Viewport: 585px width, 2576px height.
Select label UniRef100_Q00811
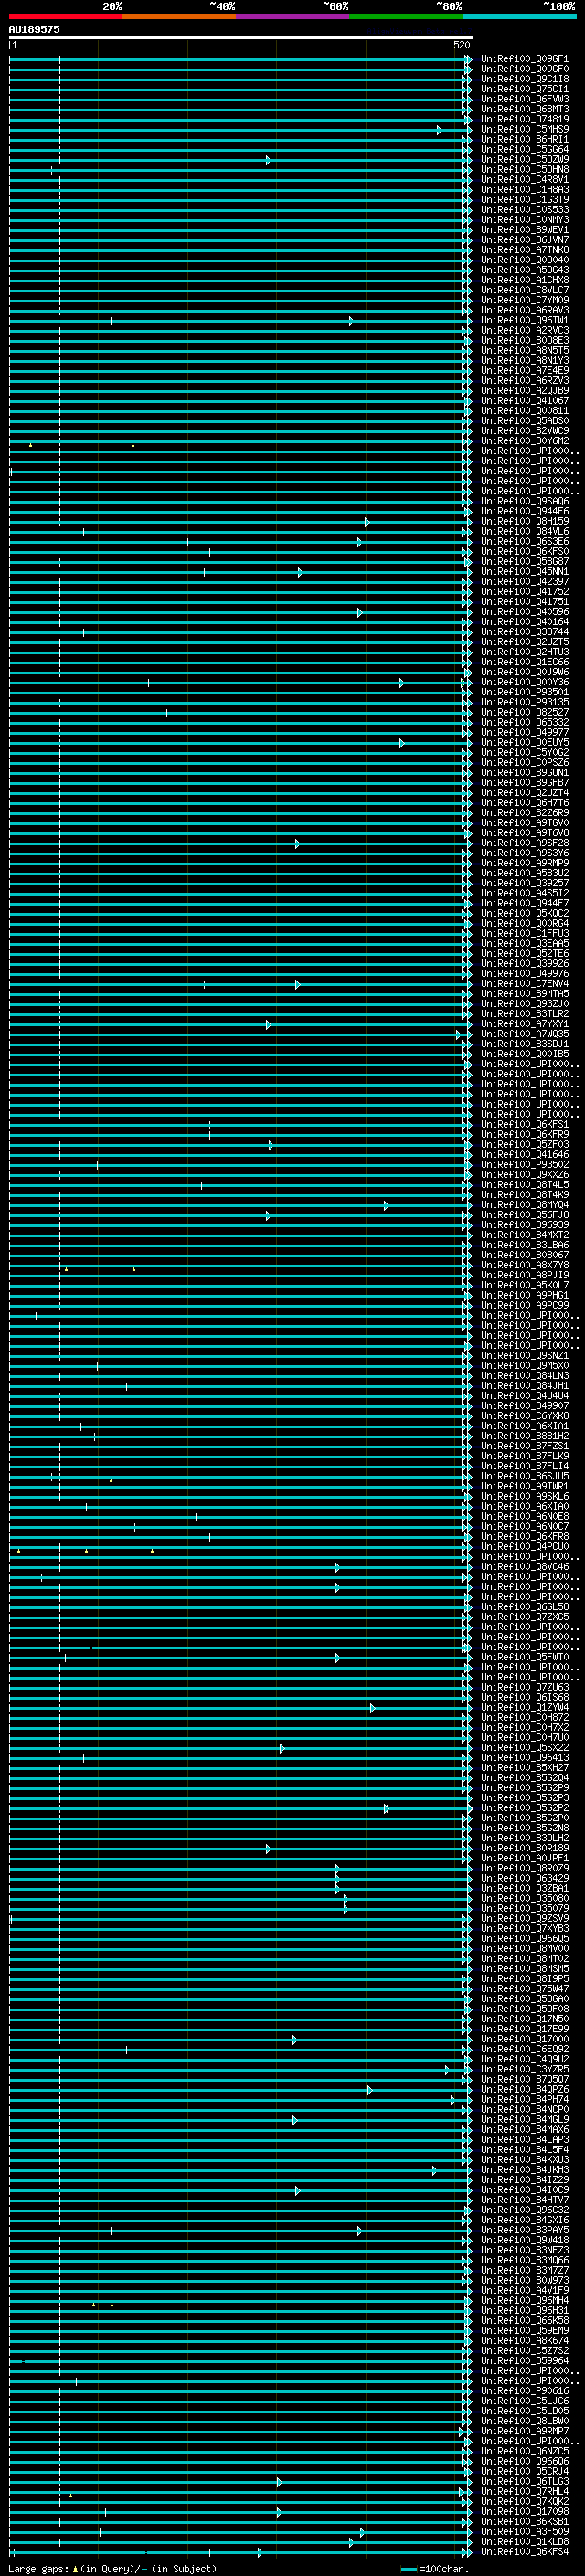pos(524,411)
